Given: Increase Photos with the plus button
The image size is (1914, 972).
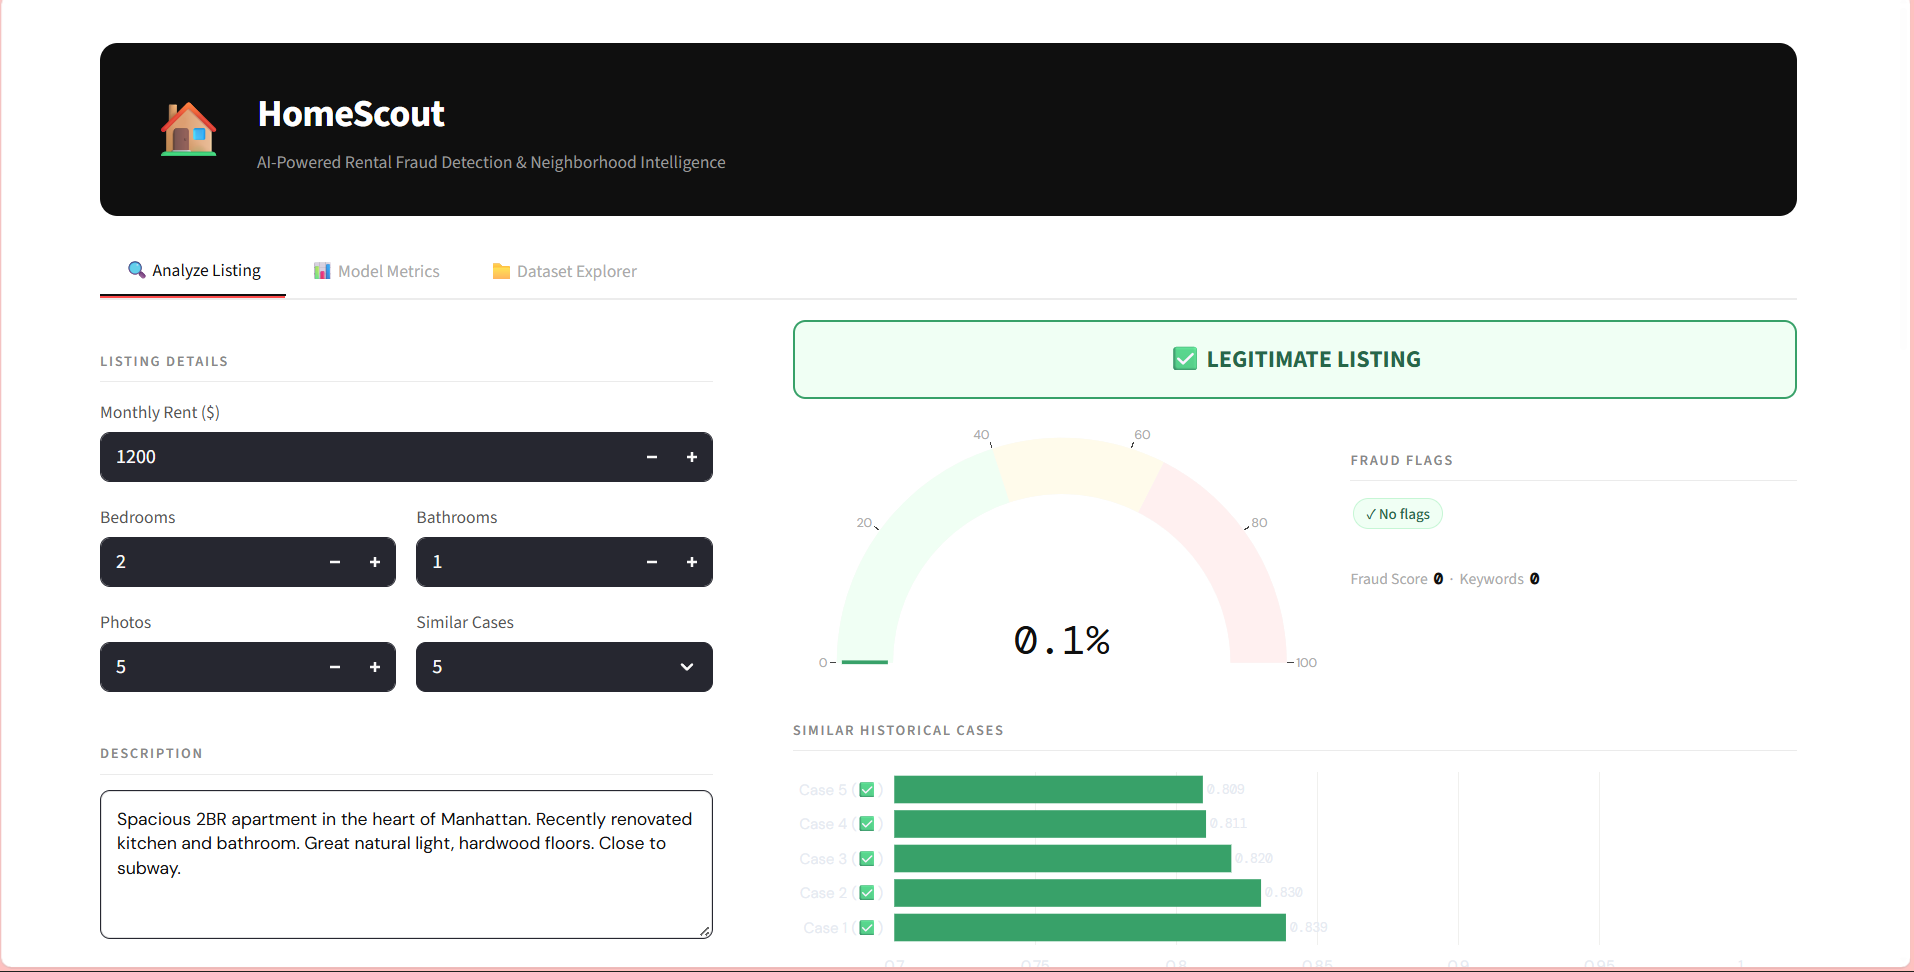Looking at the screenshot, I should click(x=375, y=667).
